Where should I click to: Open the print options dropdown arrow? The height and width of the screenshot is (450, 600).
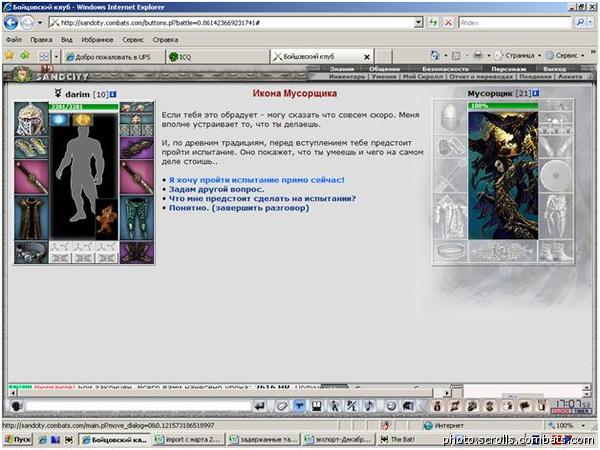pyautogui.click(x=489, y=56)
